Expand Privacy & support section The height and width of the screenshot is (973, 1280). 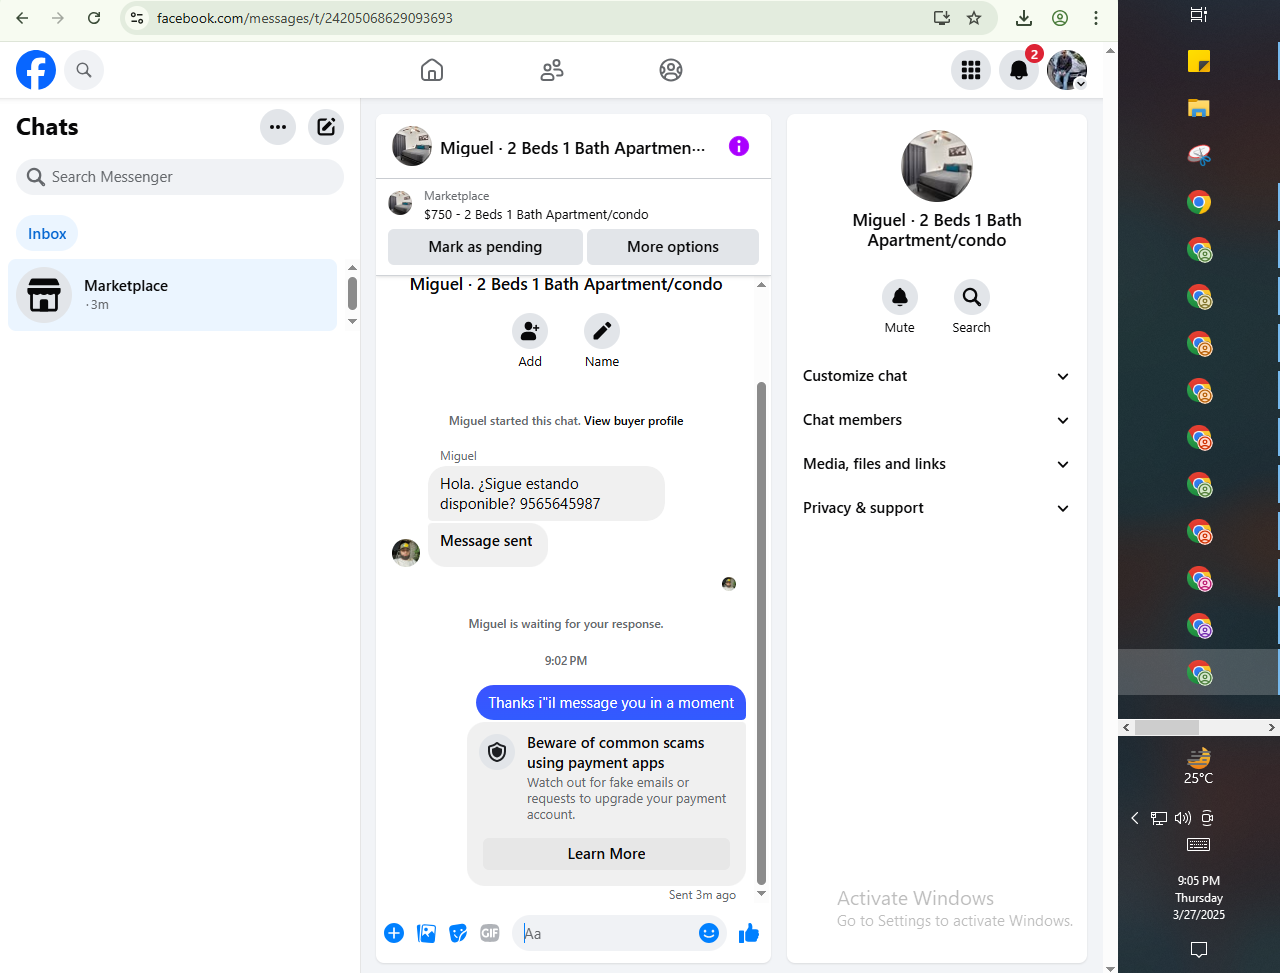point(937,508)
